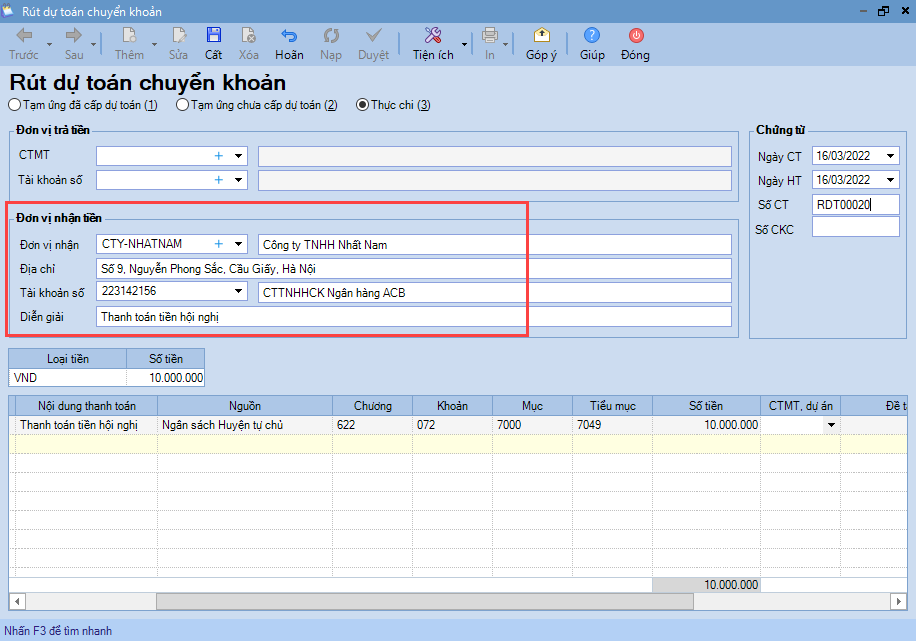Select Tạm ứng đã cấp dự toán option
This screenshot has width=916, height=641.
(x=14, y=105)
